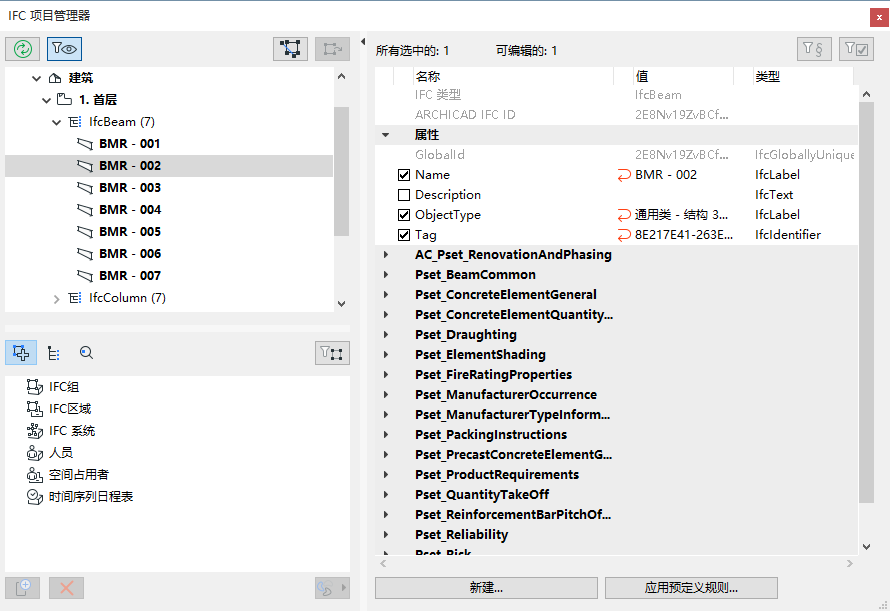Click the magnifier search view icon
Image resolution: width=890 pixels, height=611 pixels.
86,353
